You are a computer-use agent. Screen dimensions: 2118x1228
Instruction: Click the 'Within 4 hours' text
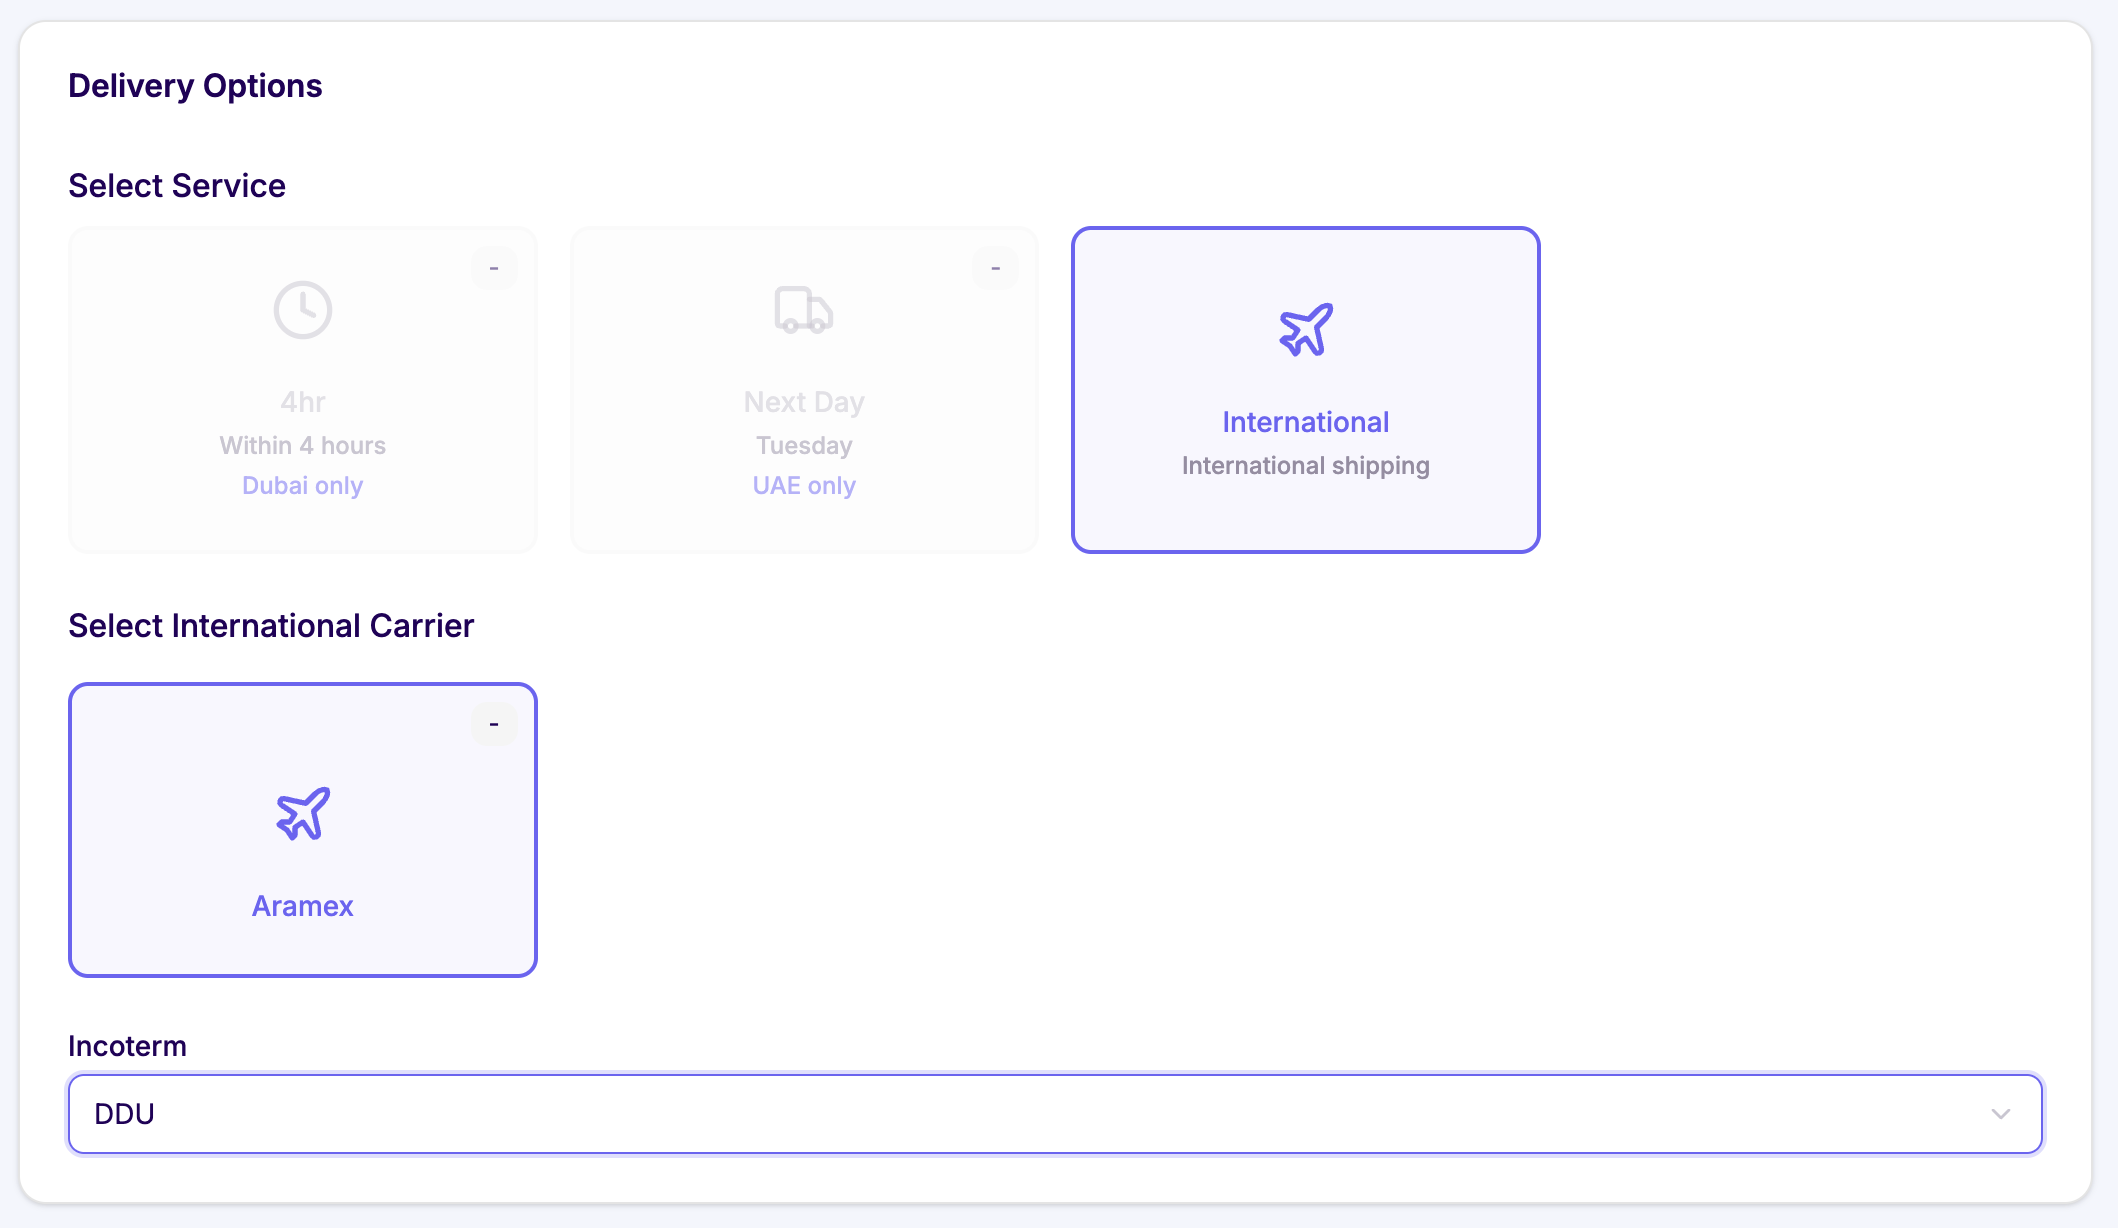[302, 446]
